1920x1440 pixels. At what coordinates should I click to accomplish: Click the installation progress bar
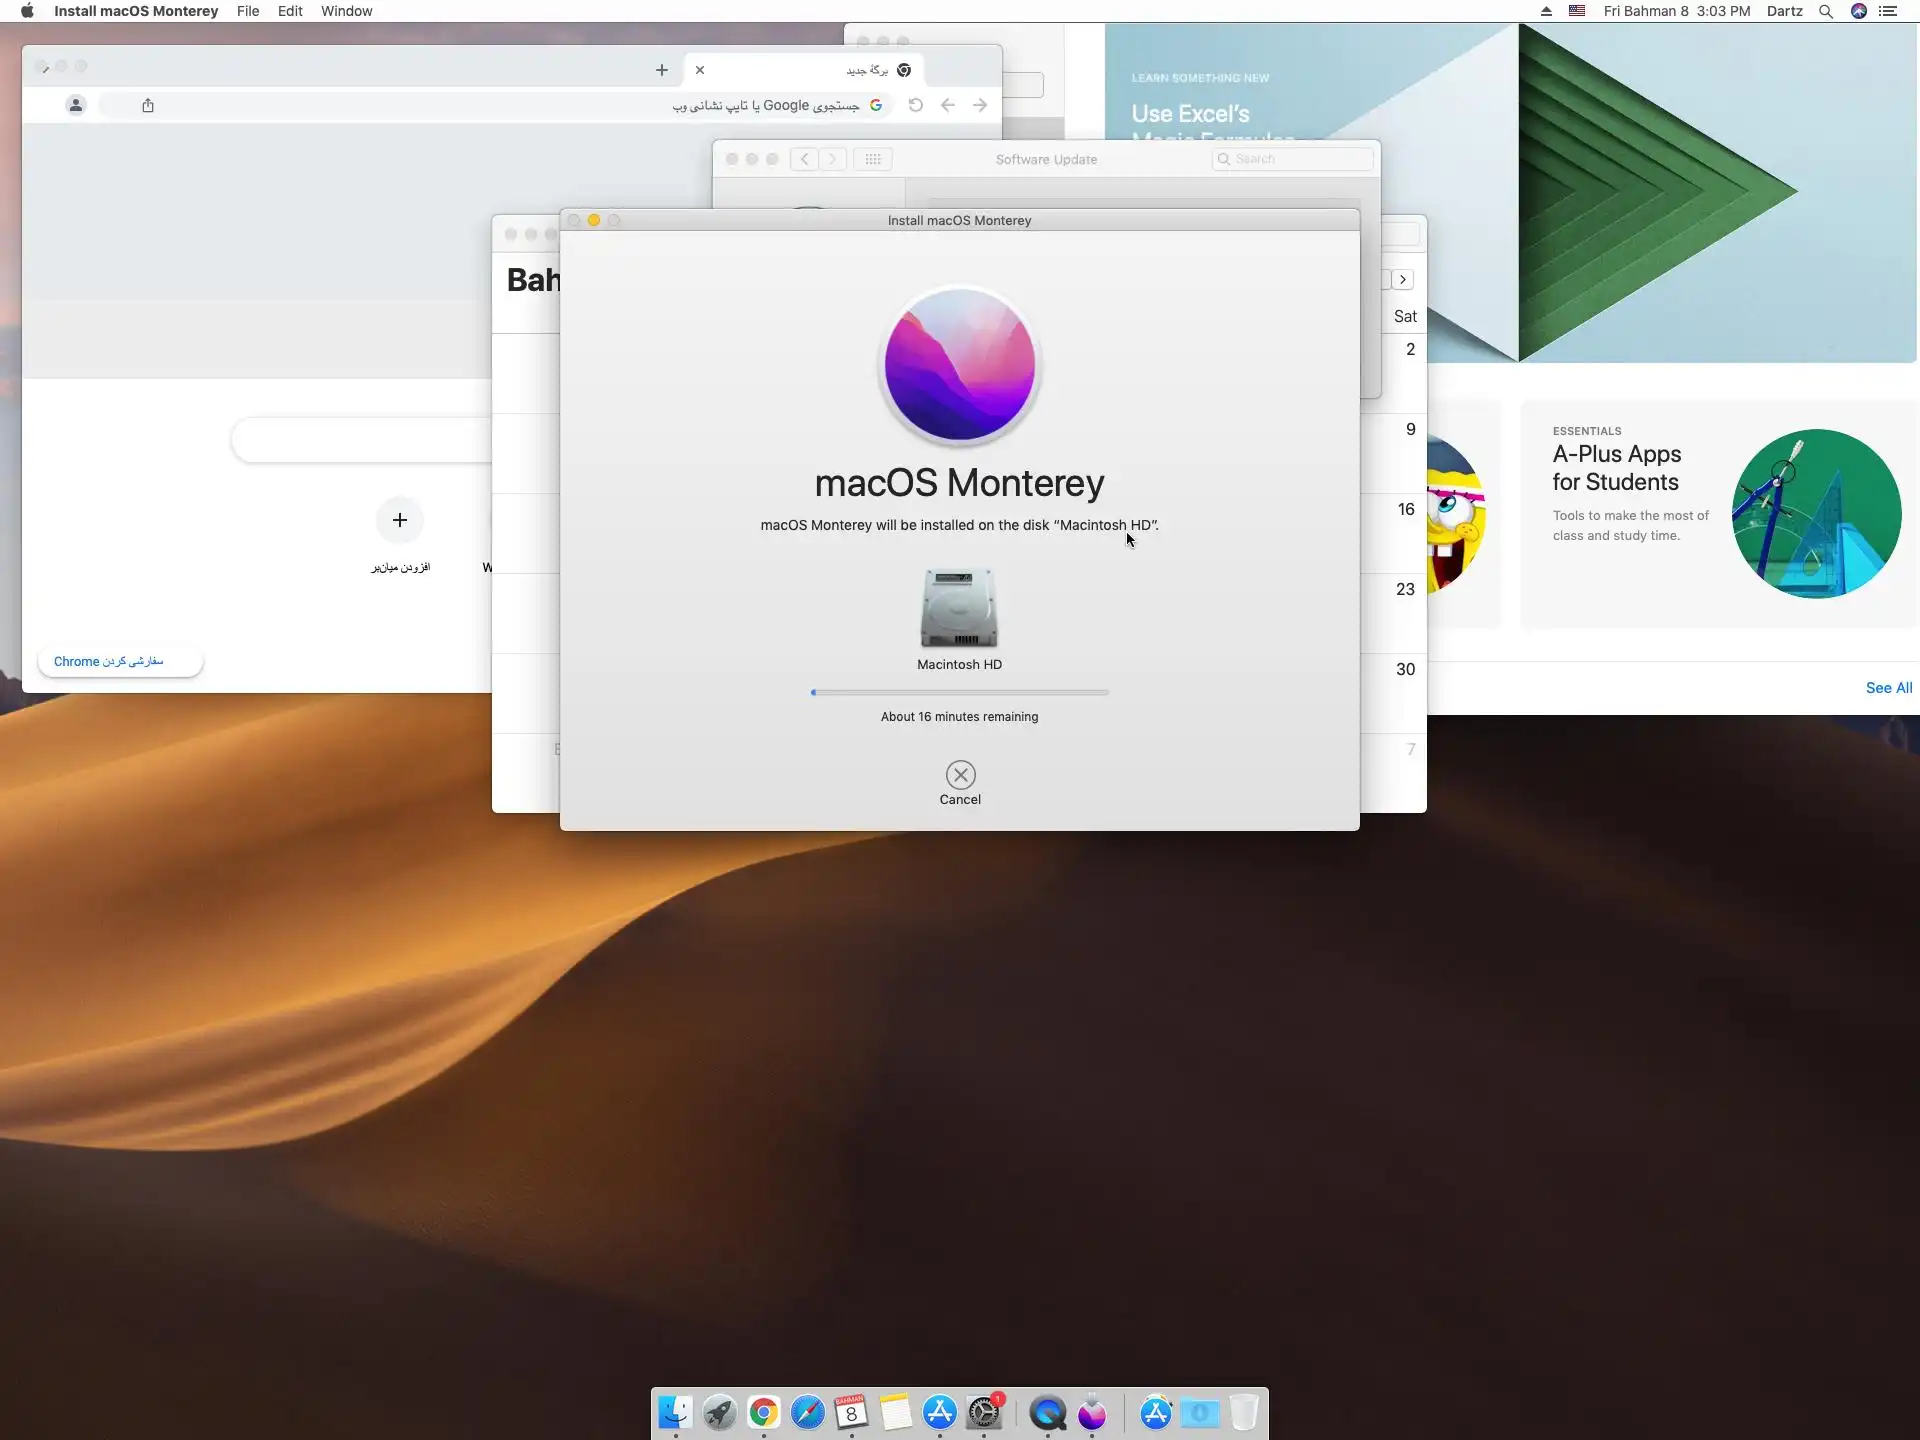(x=959, y=692)
